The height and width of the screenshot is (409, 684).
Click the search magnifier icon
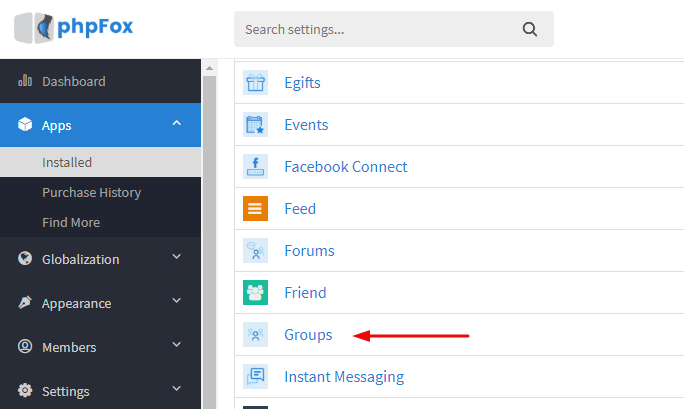coord(529,30)
